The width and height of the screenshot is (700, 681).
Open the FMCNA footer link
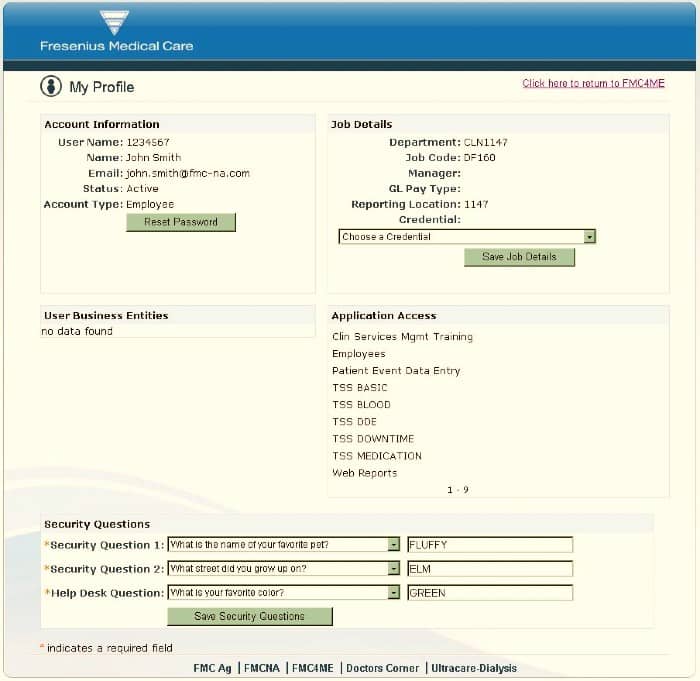point(262,668)
